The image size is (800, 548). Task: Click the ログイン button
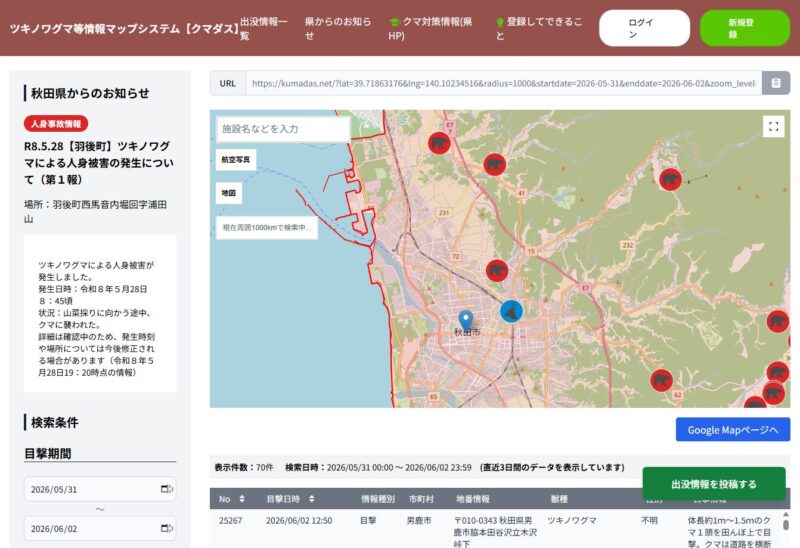644,28
